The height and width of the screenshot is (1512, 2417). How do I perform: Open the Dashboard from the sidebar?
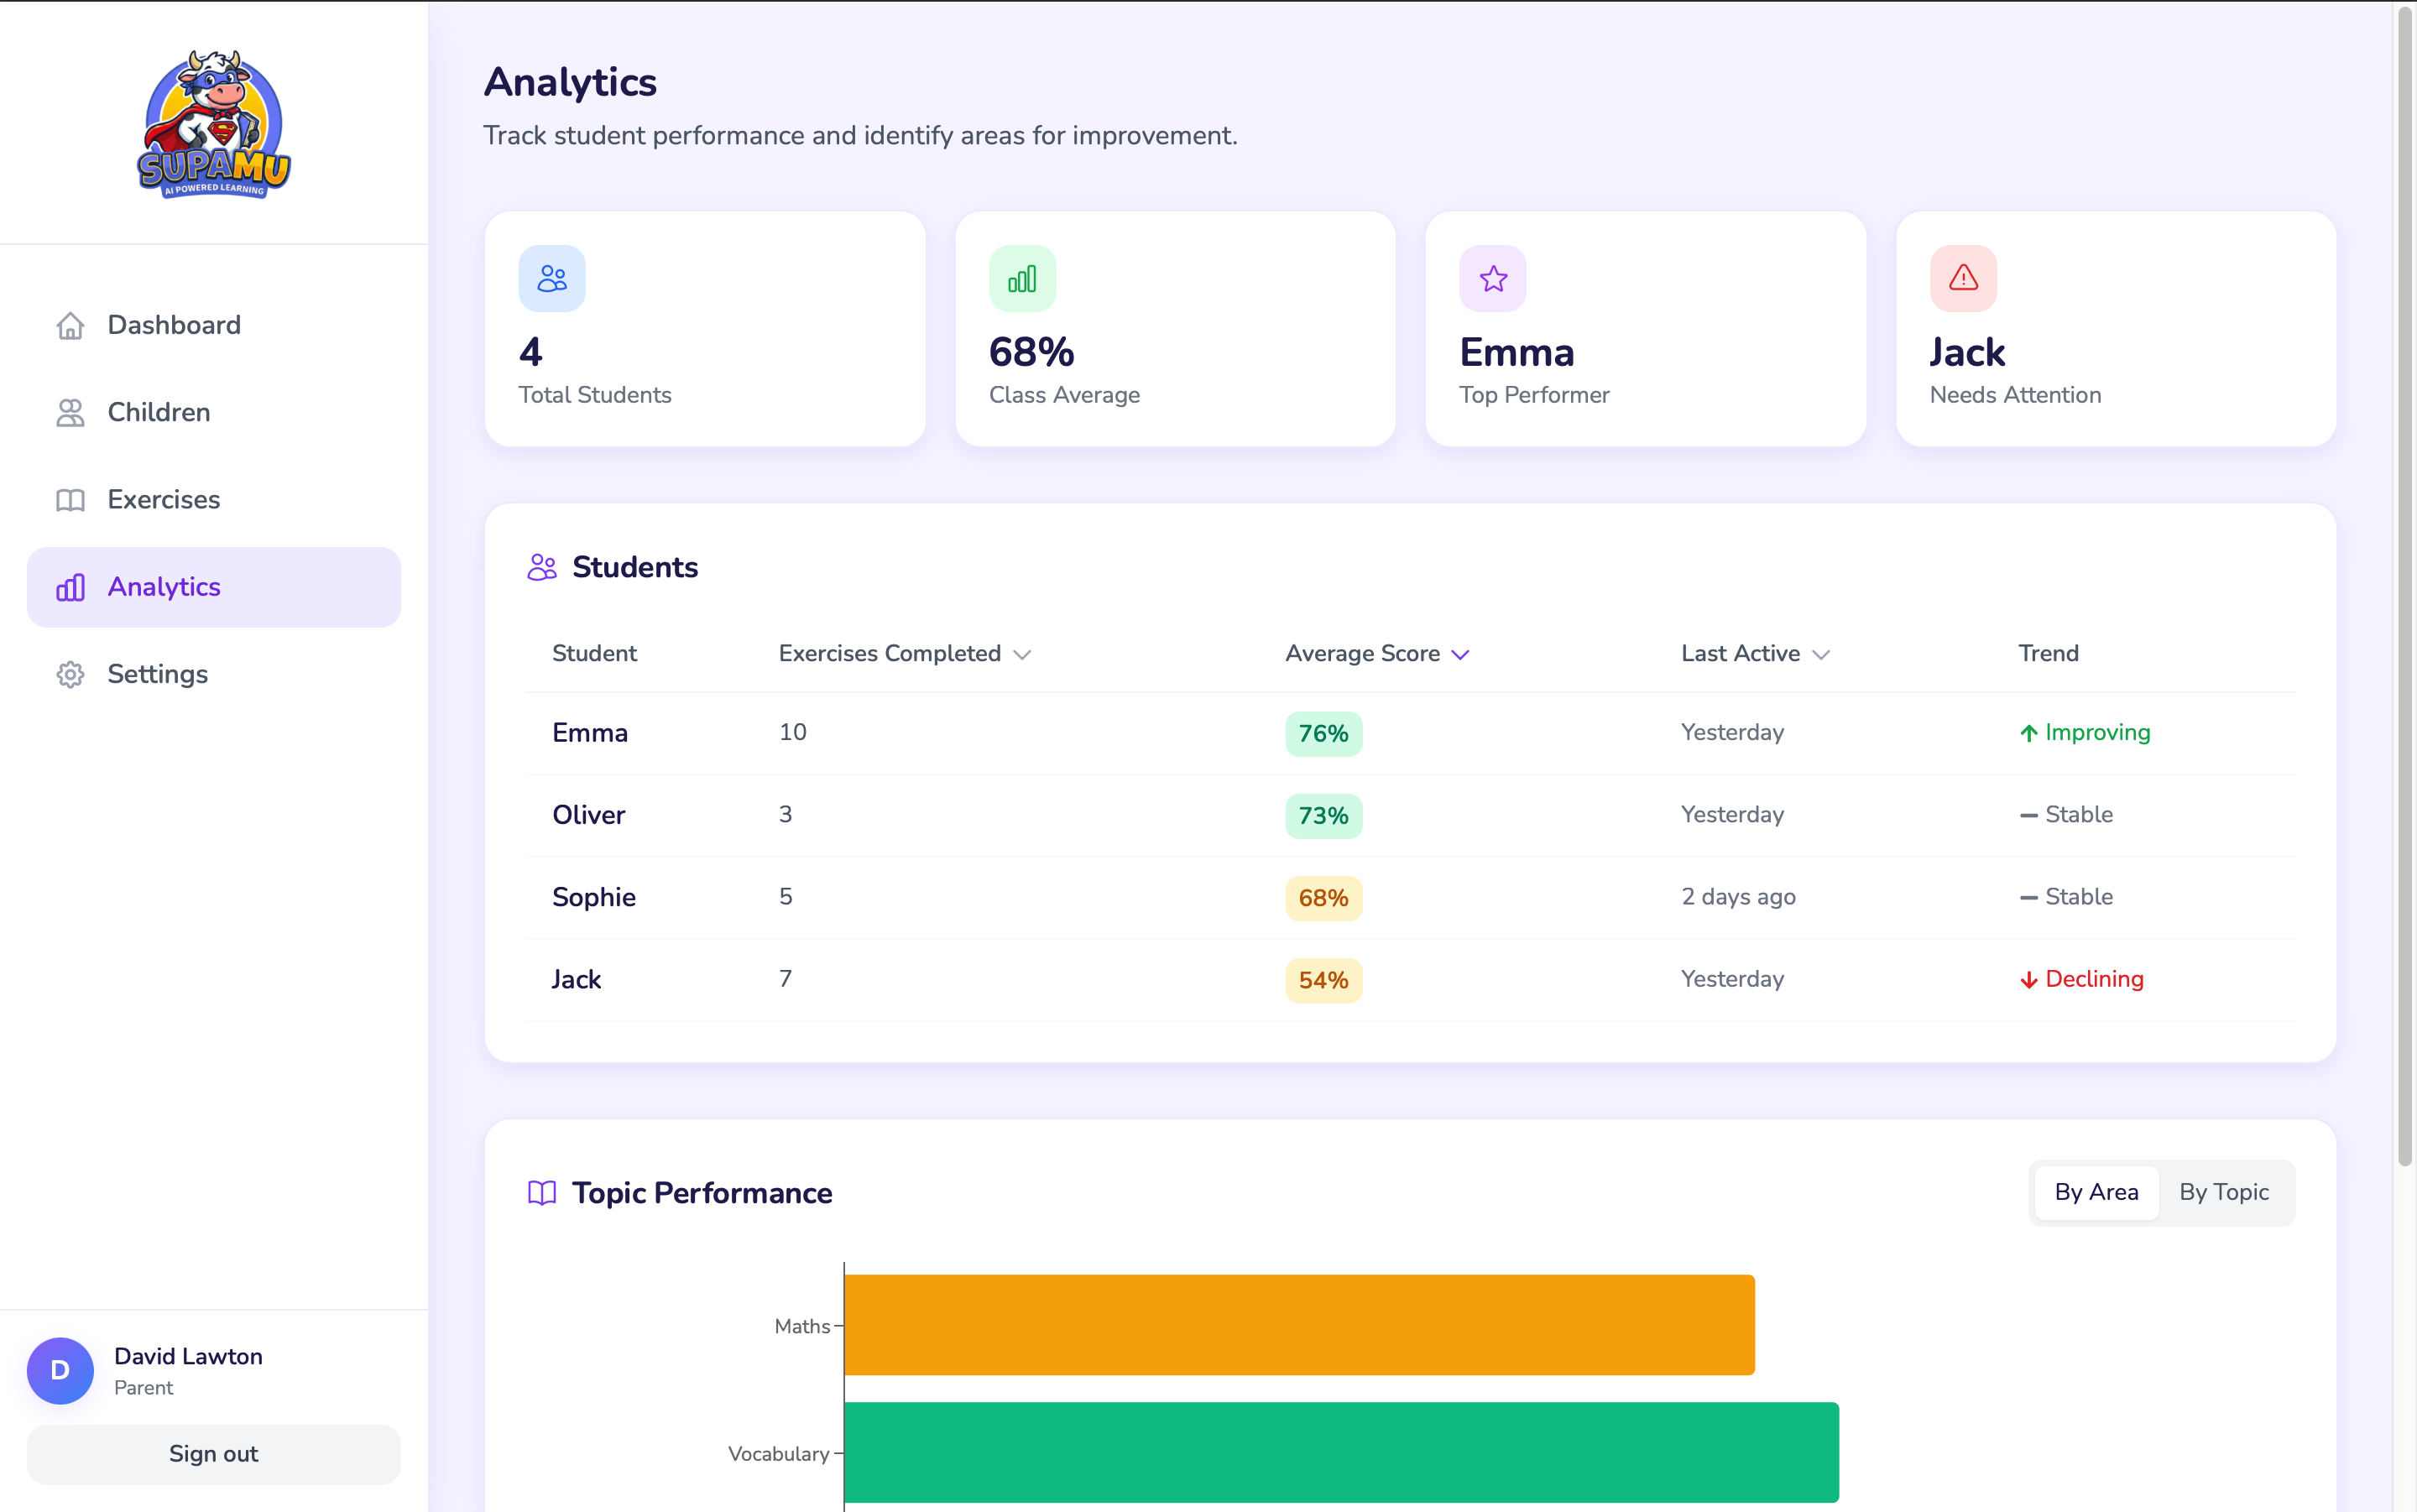click(70, 325)
